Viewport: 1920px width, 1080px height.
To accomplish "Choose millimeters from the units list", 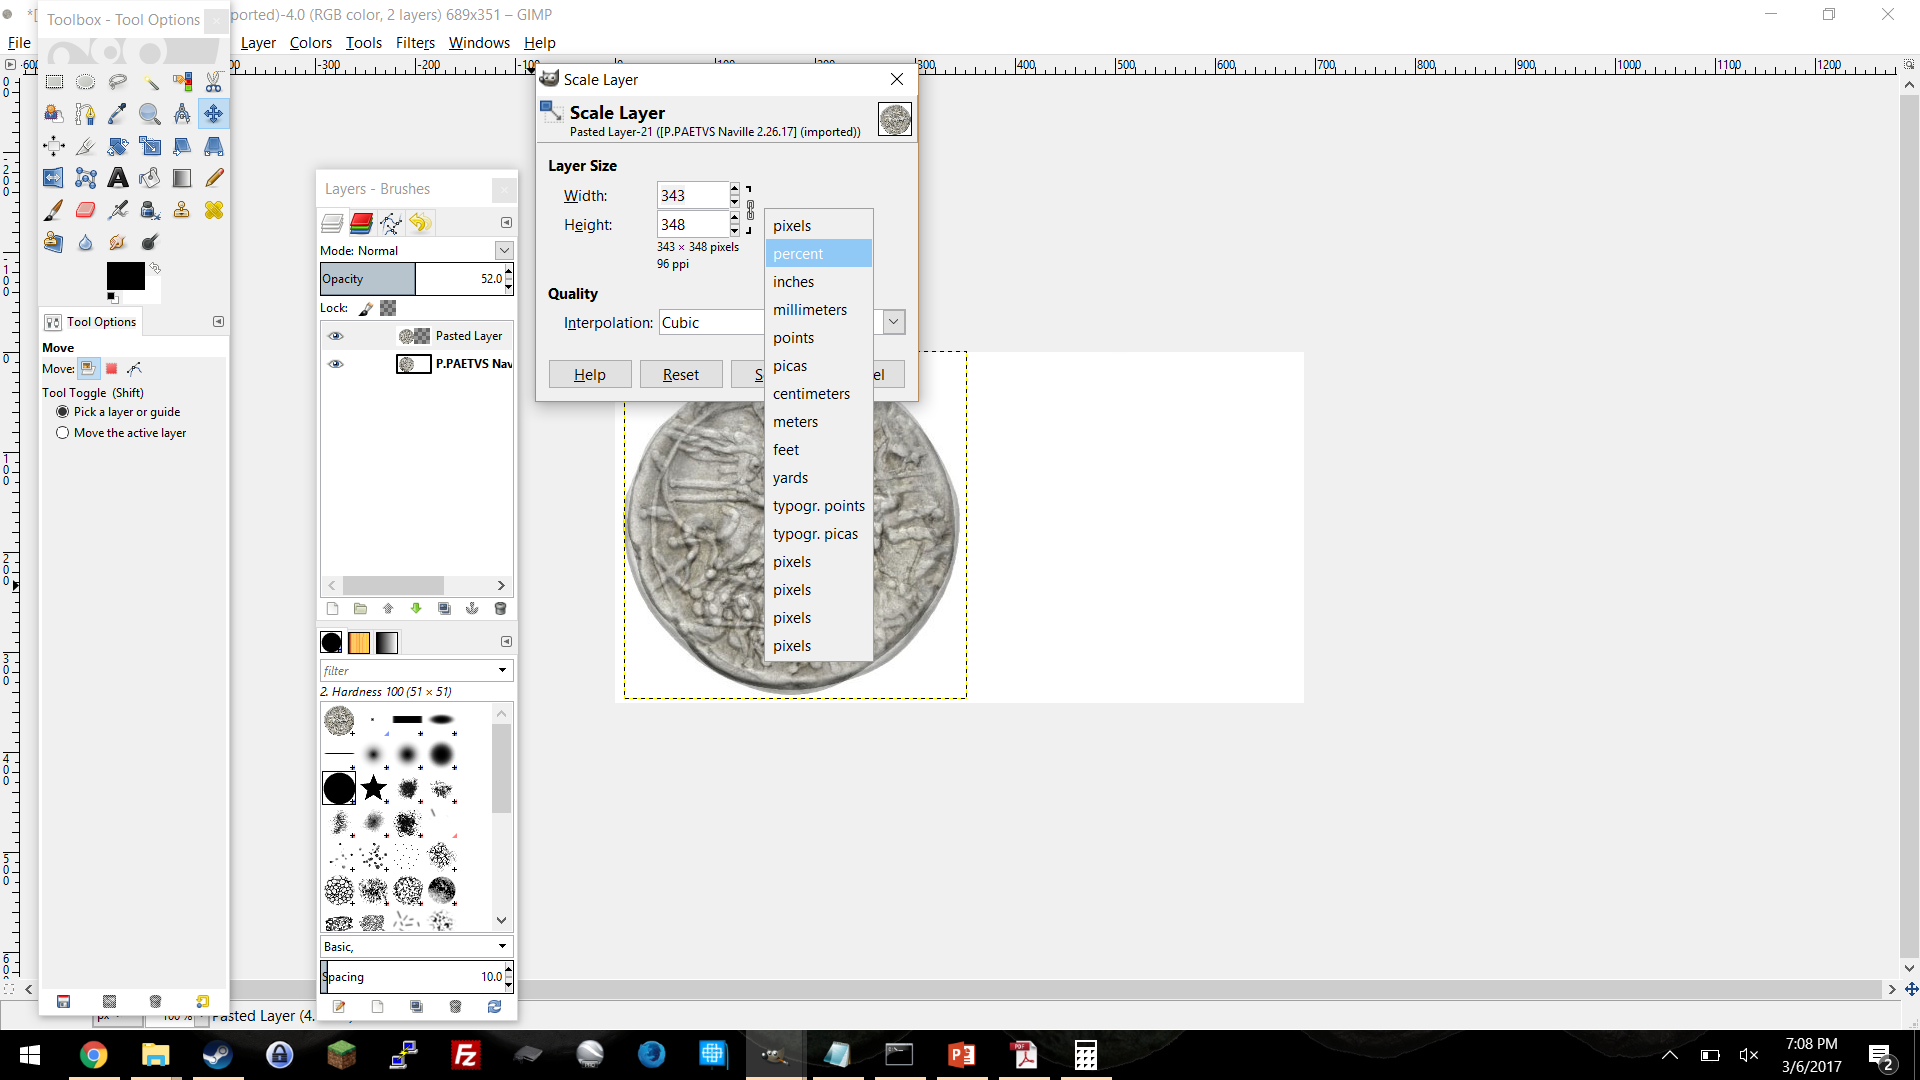I will click(818, 310).
